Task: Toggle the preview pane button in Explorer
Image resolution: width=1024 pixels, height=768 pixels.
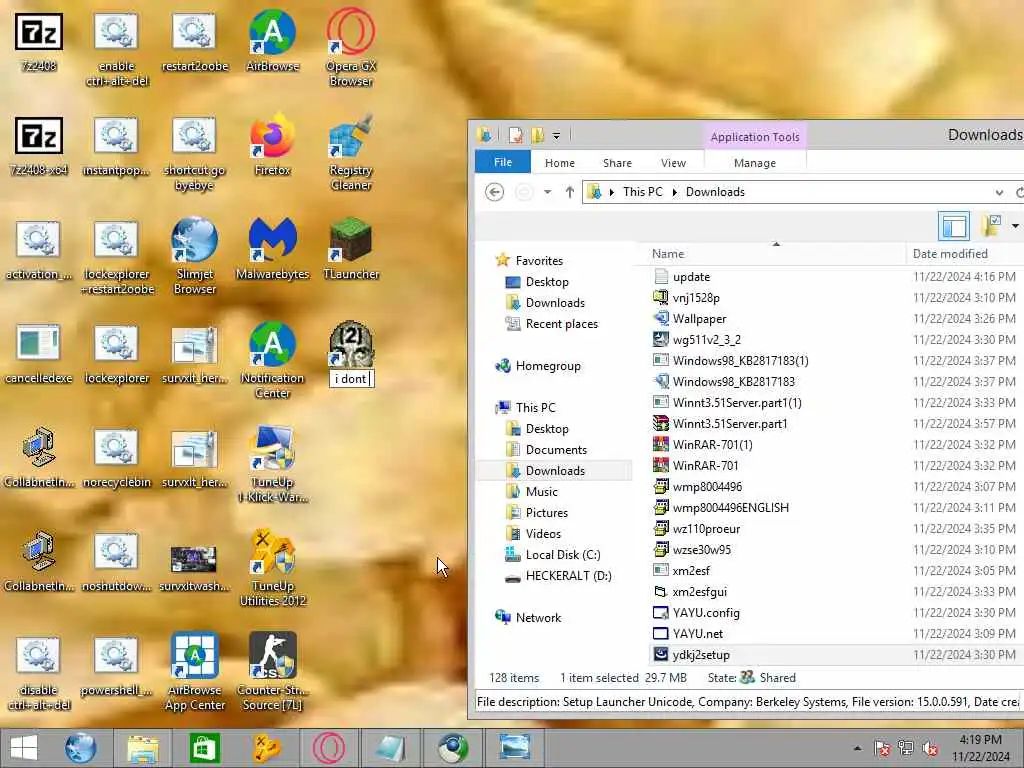Action: 953,226
